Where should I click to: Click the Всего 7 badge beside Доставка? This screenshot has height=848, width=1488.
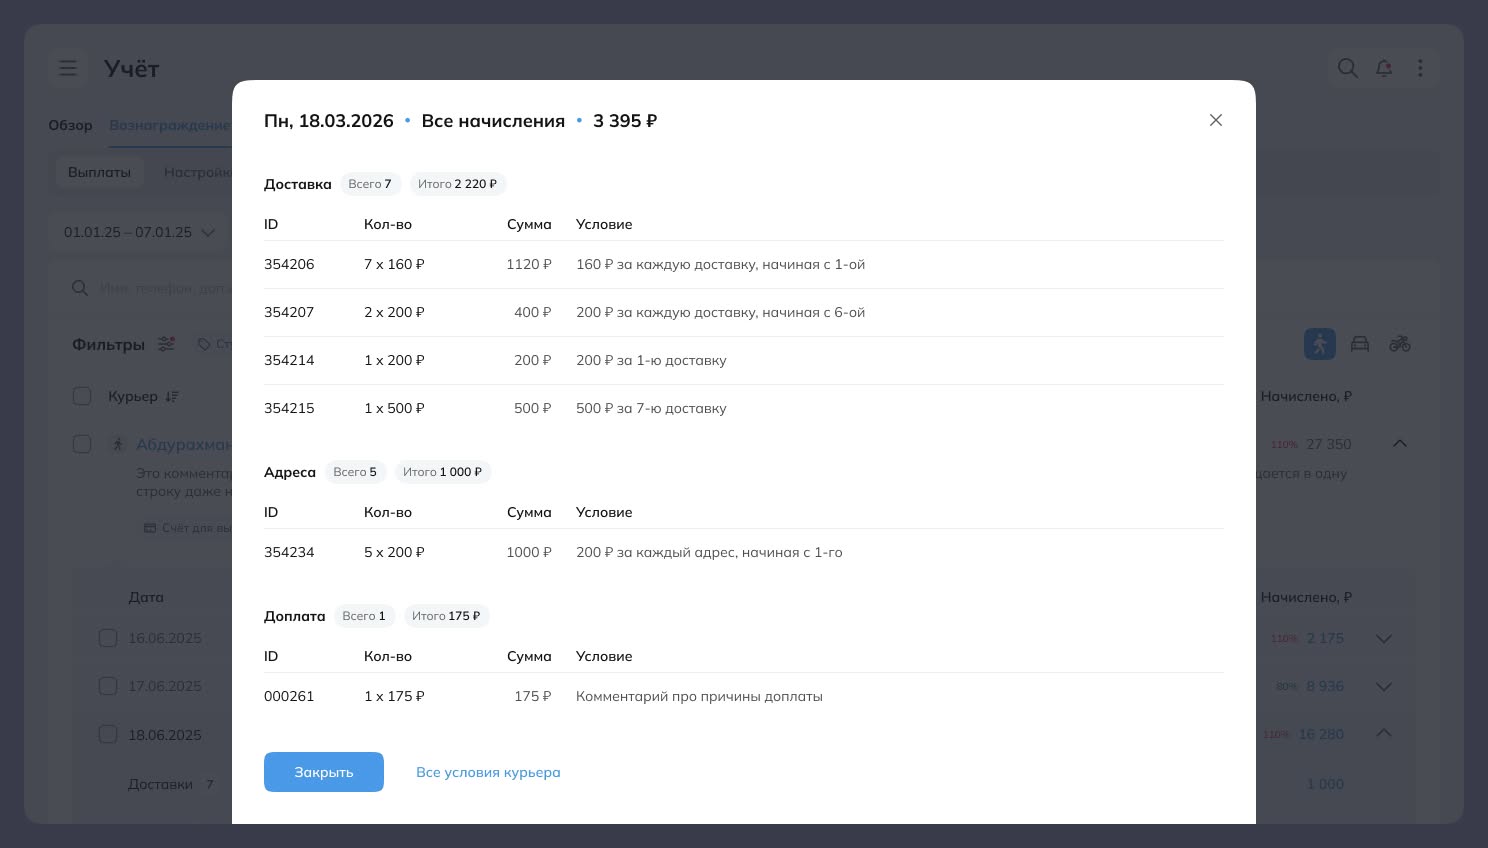[x=370, y=184]
